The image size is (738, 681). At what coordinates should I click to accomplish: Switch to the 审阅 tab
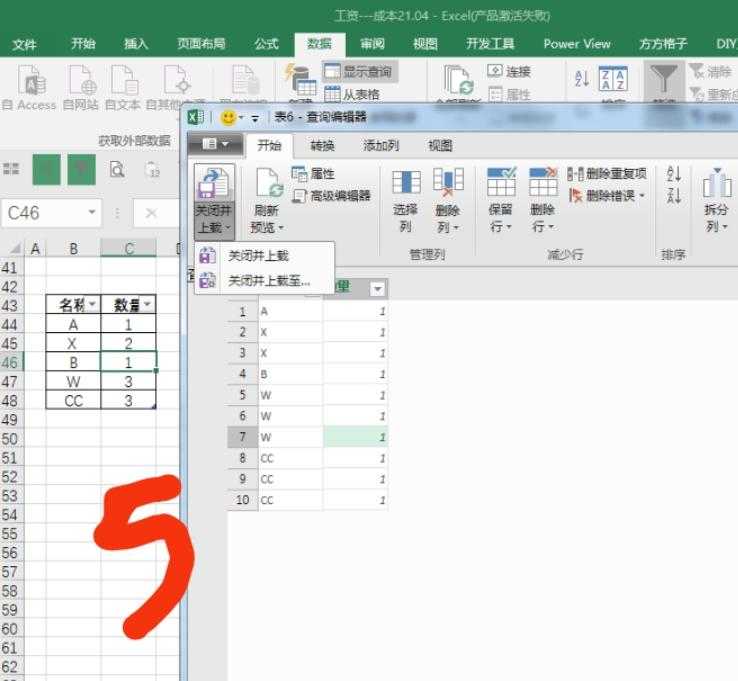click(x=372, y=44)
